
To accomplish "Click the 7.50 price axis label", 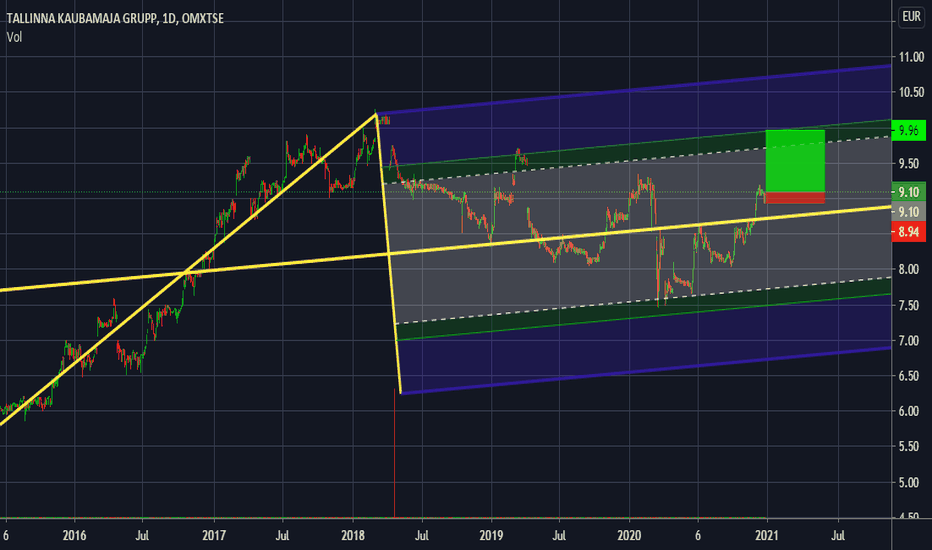I will tap(909, 305).
